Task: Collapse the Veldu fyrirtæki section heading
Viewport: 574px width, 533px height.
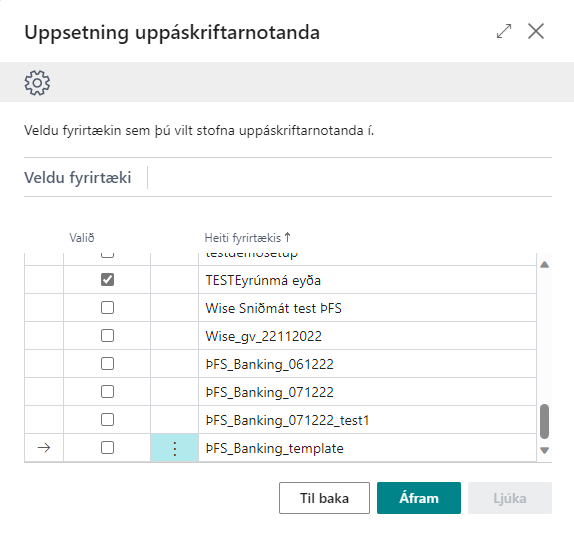Action: click(78, 178)
